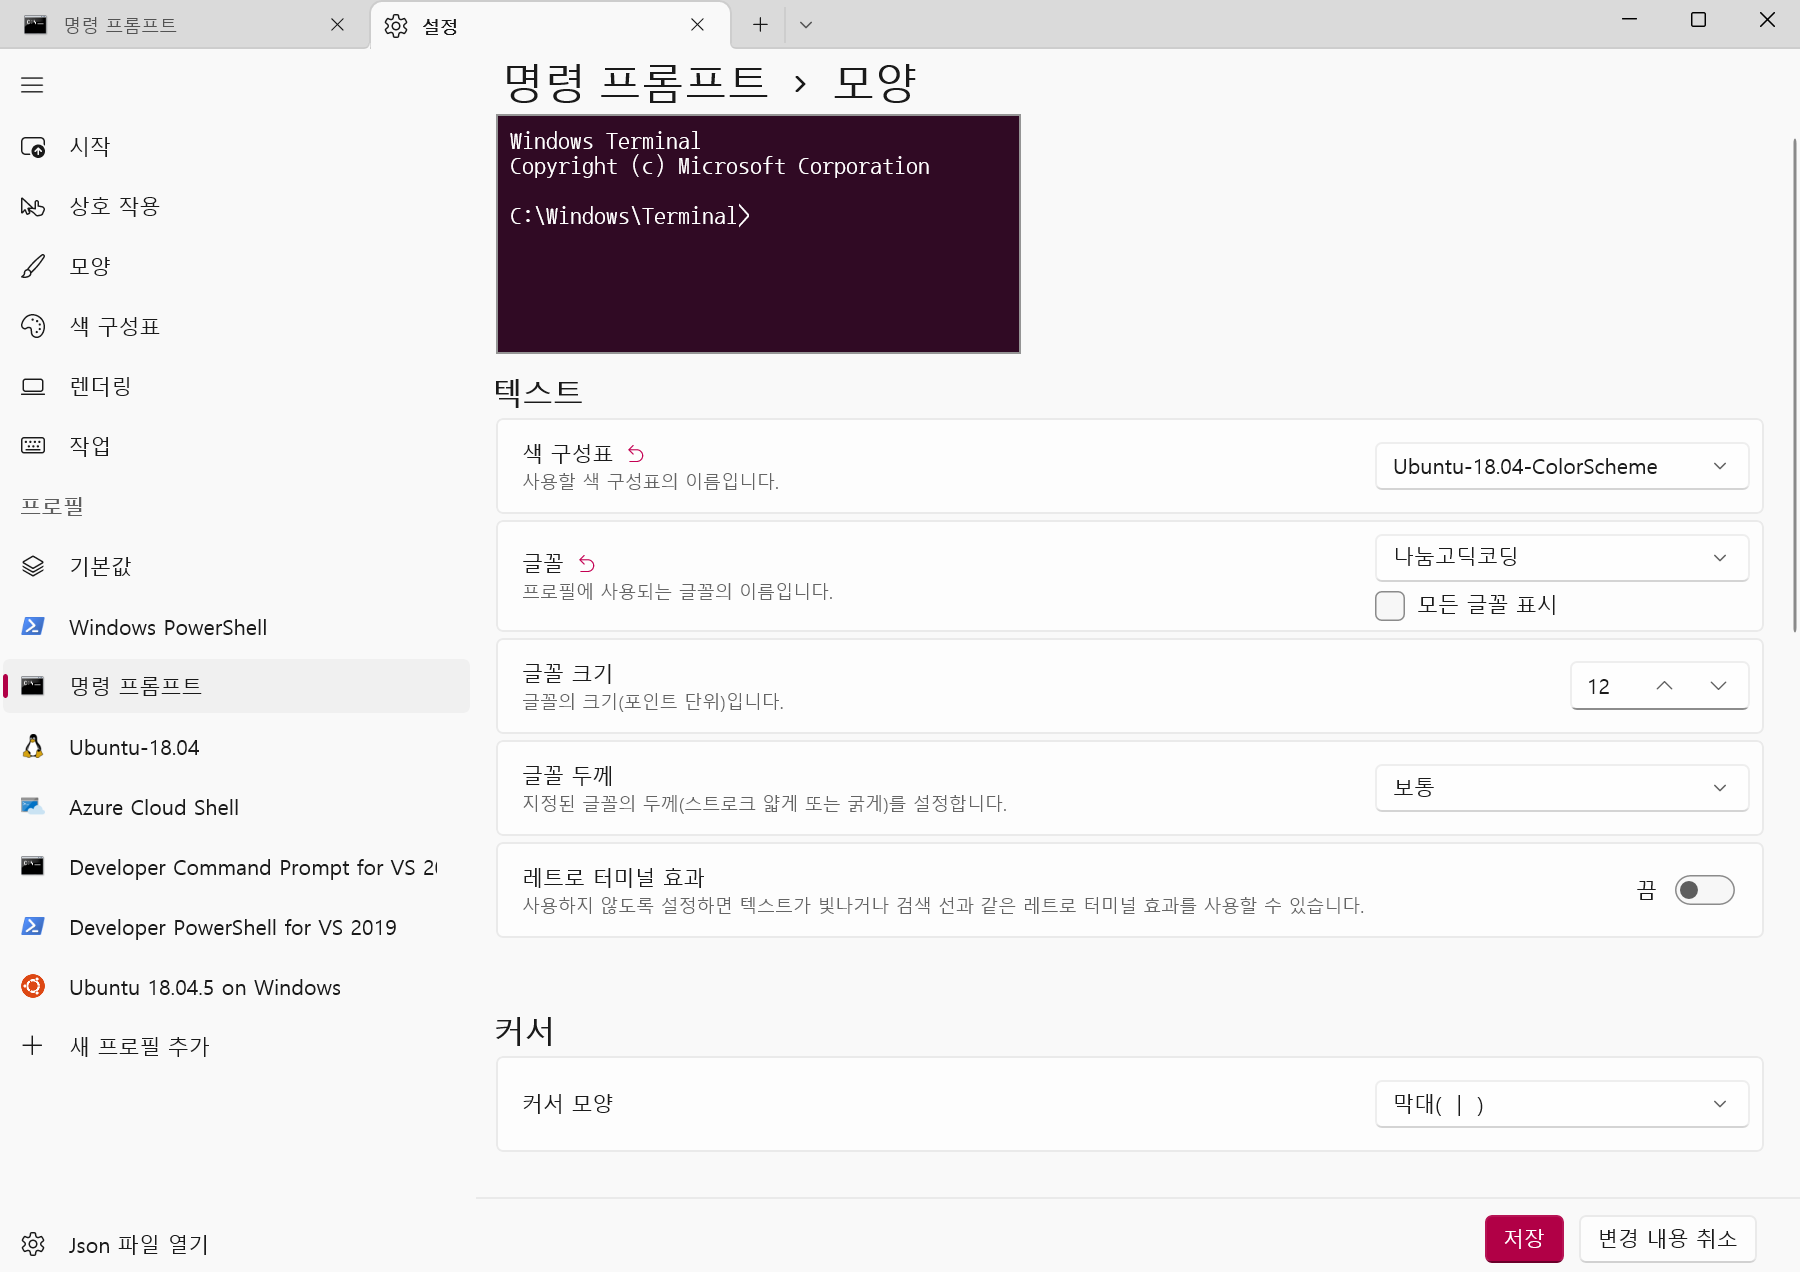Select the 설정 settings tab
1800x1272 pixels.
coord(551,25)
